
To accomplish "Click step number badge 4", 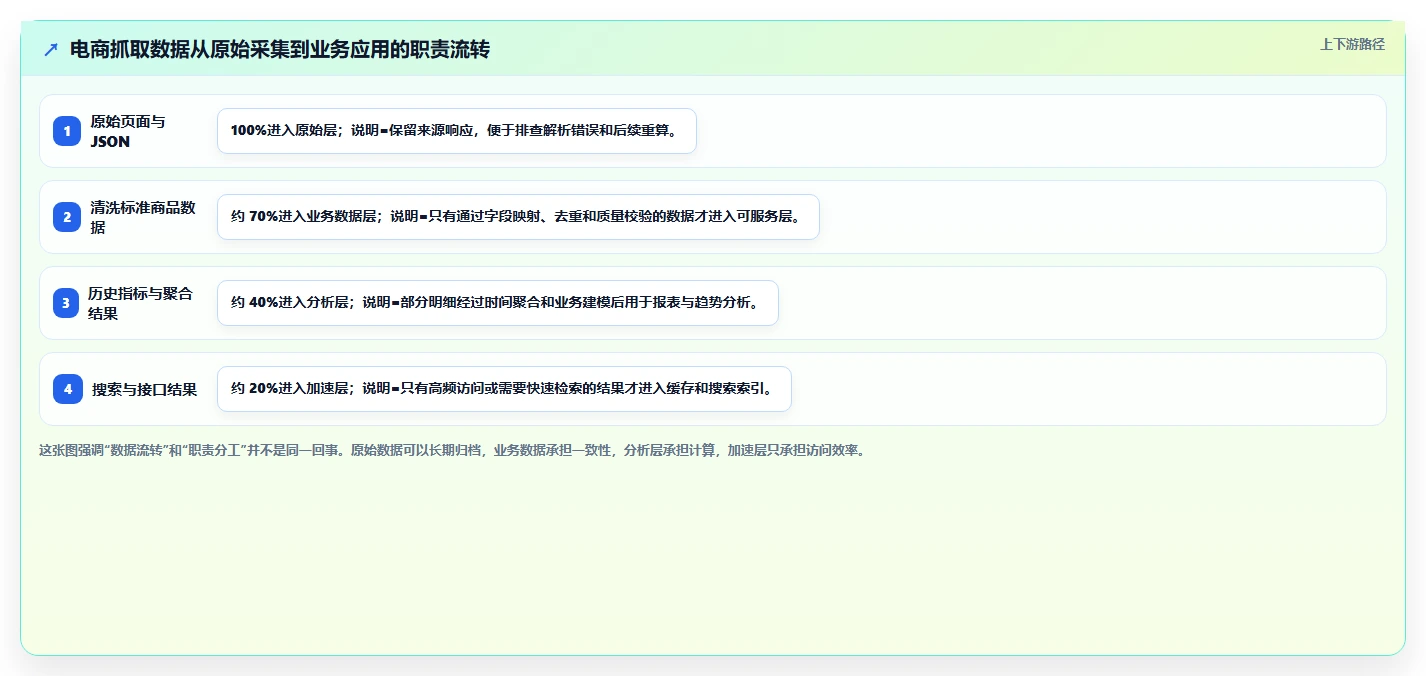I will (x=67, y=389).
